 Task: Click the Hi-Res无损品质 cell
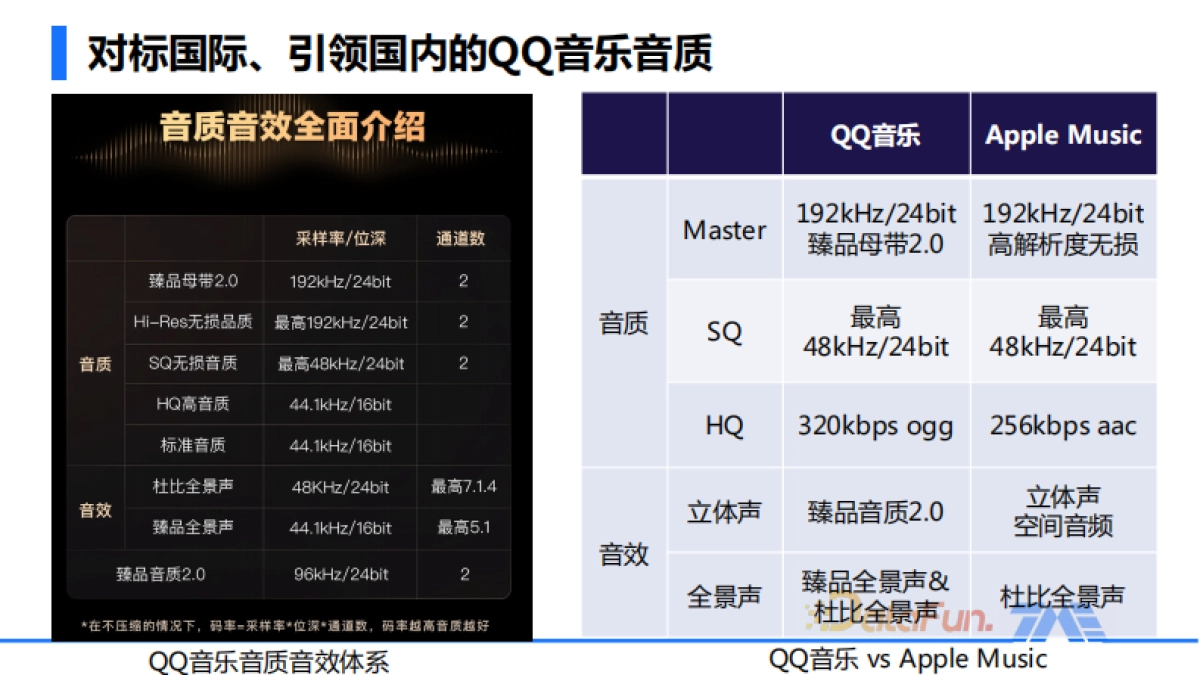click(193, 322)
